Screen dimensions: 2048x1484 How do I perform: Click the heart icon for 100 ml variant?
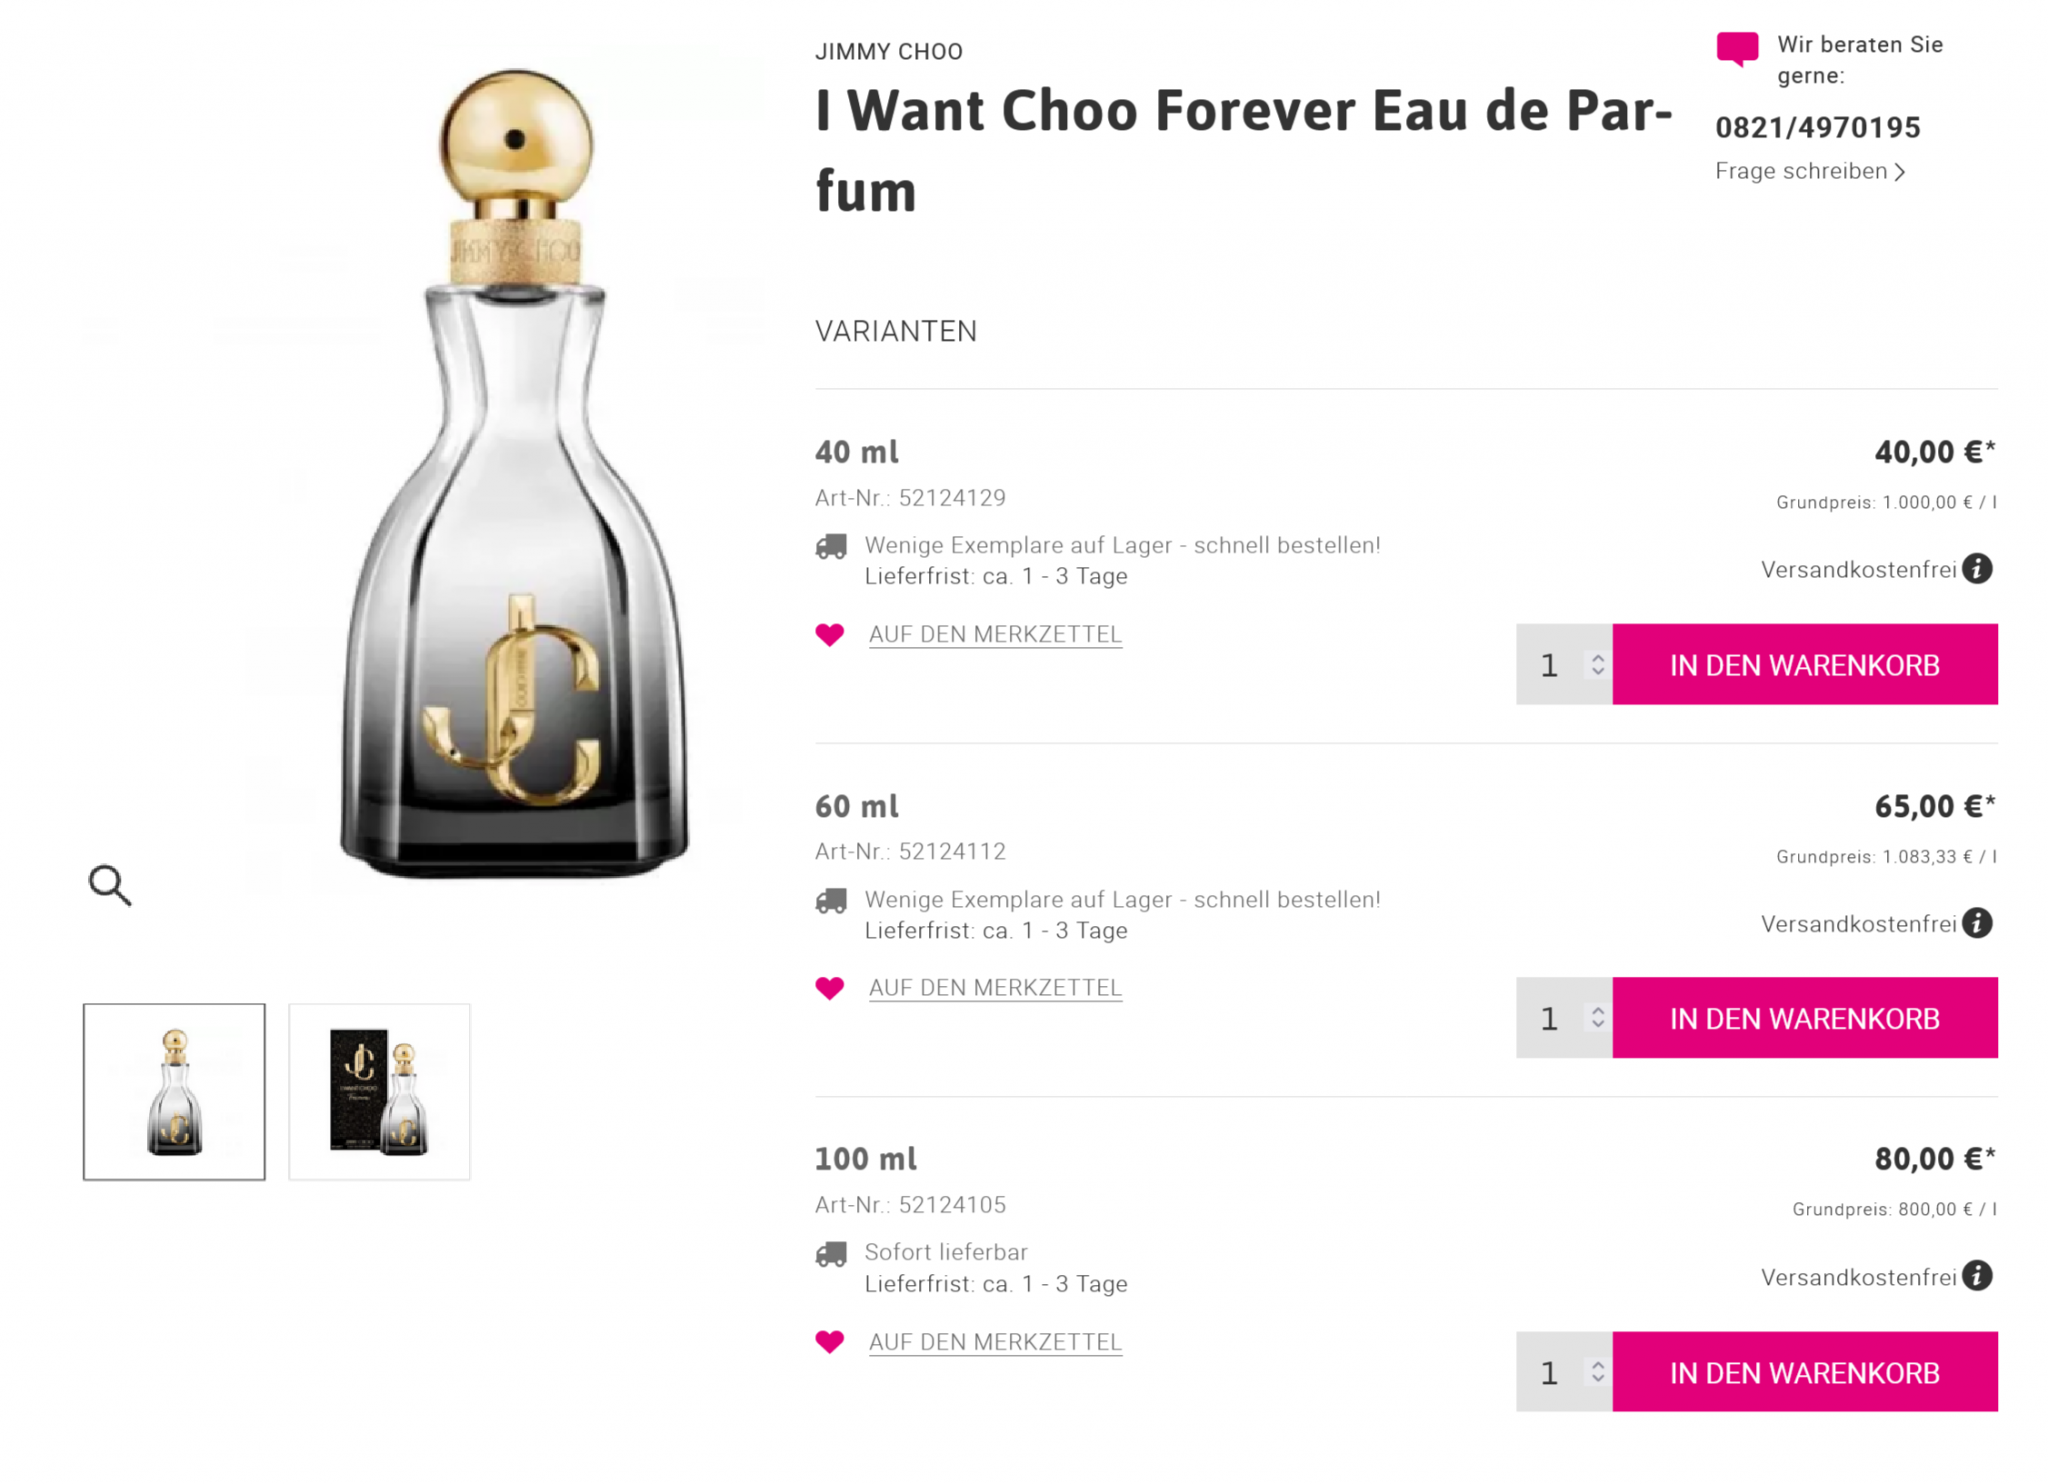pyautogui.click(x=830, y=1341)
